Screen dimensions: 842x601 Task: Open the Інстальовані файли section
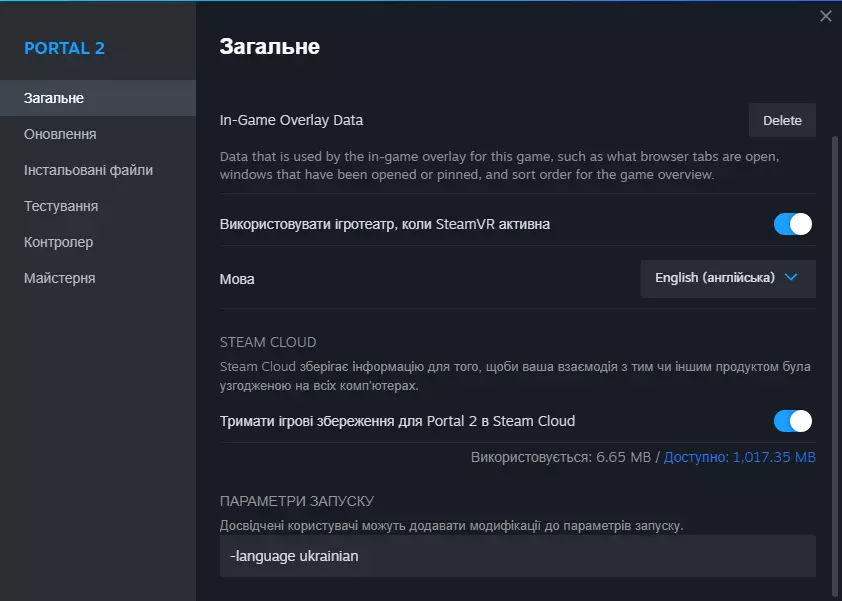[88, 170]
